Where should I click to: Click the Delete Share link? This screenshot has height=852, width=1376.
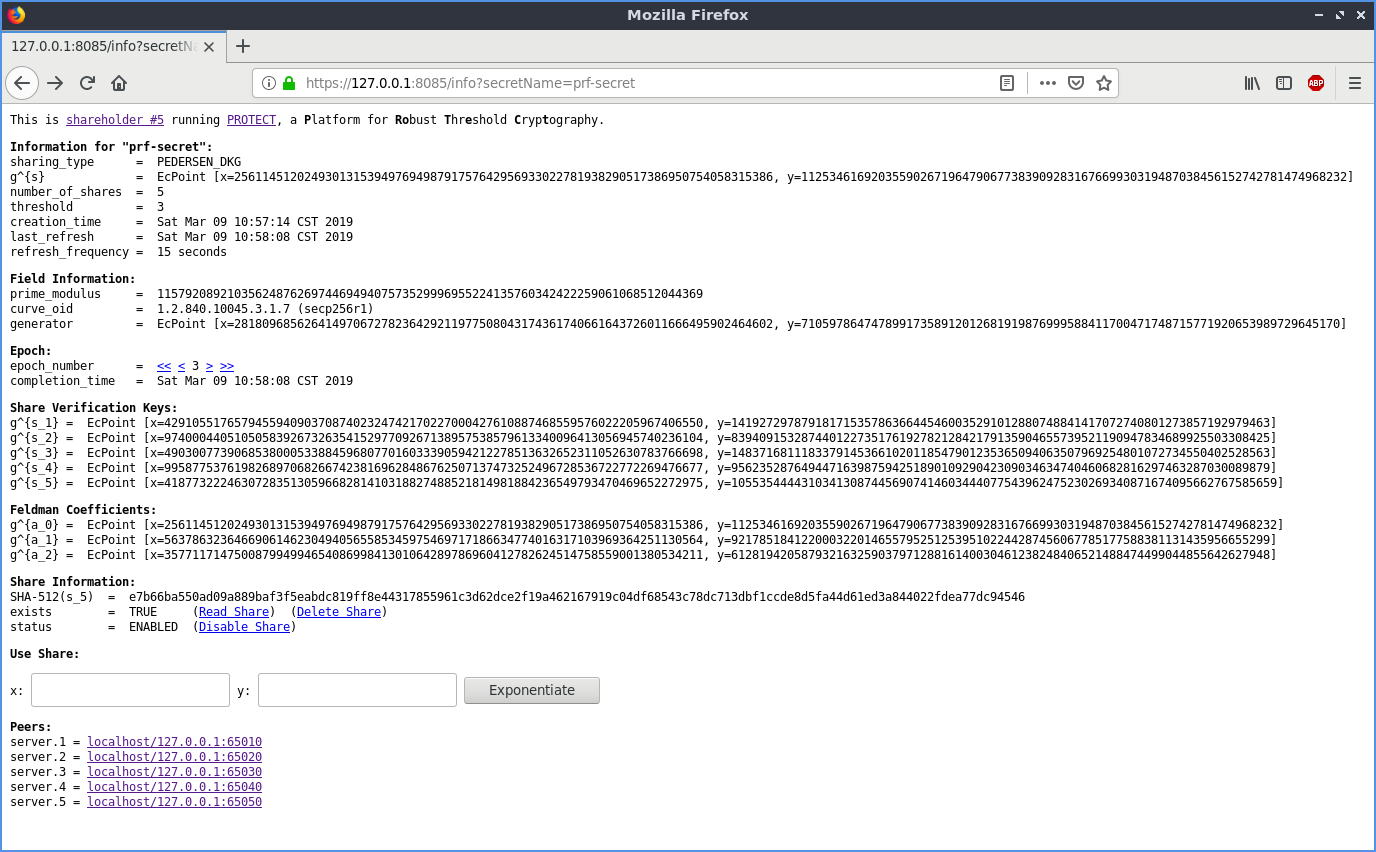pos(339,612)
